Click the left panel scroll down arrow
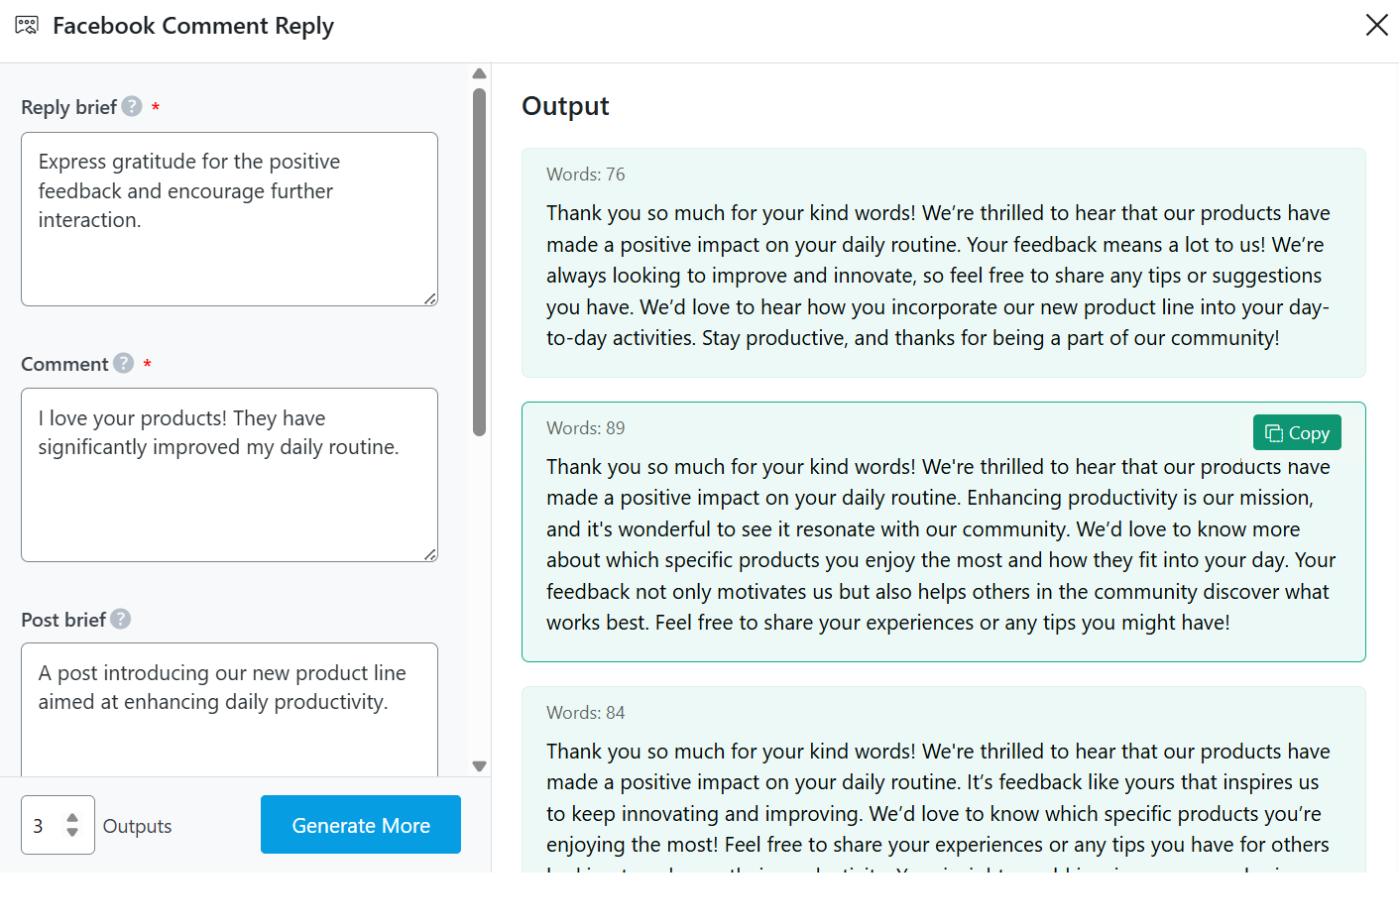Screen dimensions: 1399x911 479,766
